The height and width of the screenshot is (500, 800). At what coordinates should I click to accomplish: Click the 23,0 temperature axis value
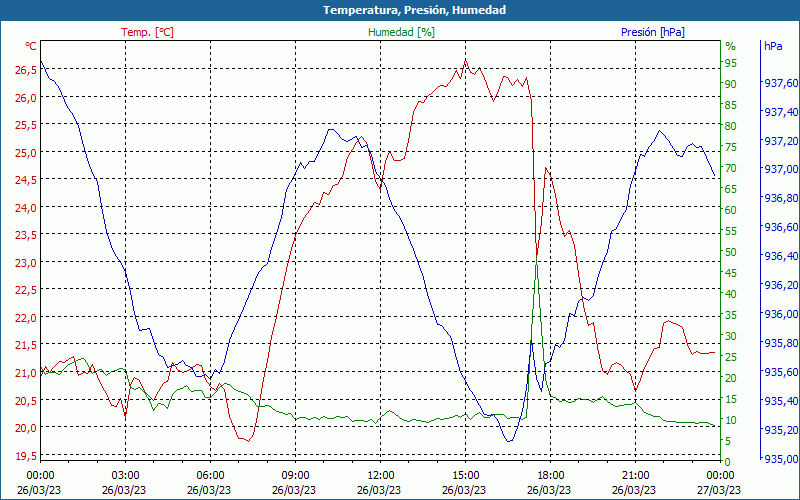click(x=26, y=263)
